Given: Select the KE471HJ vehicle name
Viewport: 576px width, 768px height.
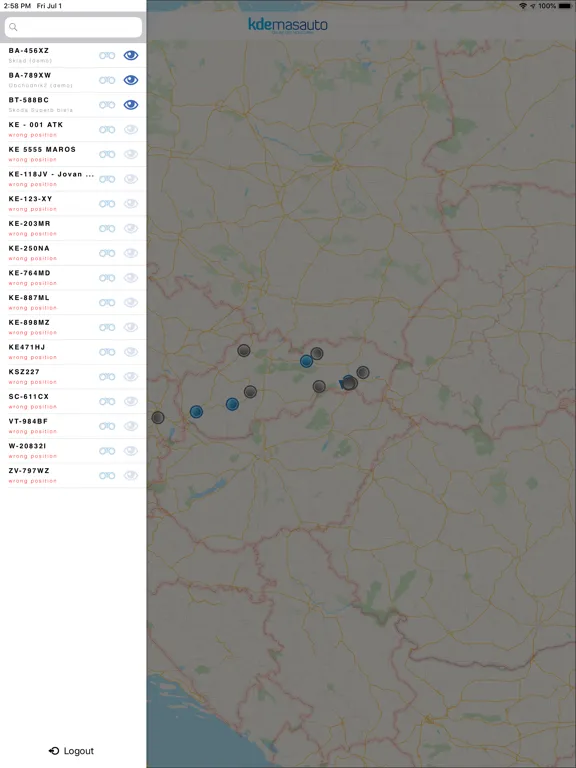Looking at the screenshot, I should 27,347.
